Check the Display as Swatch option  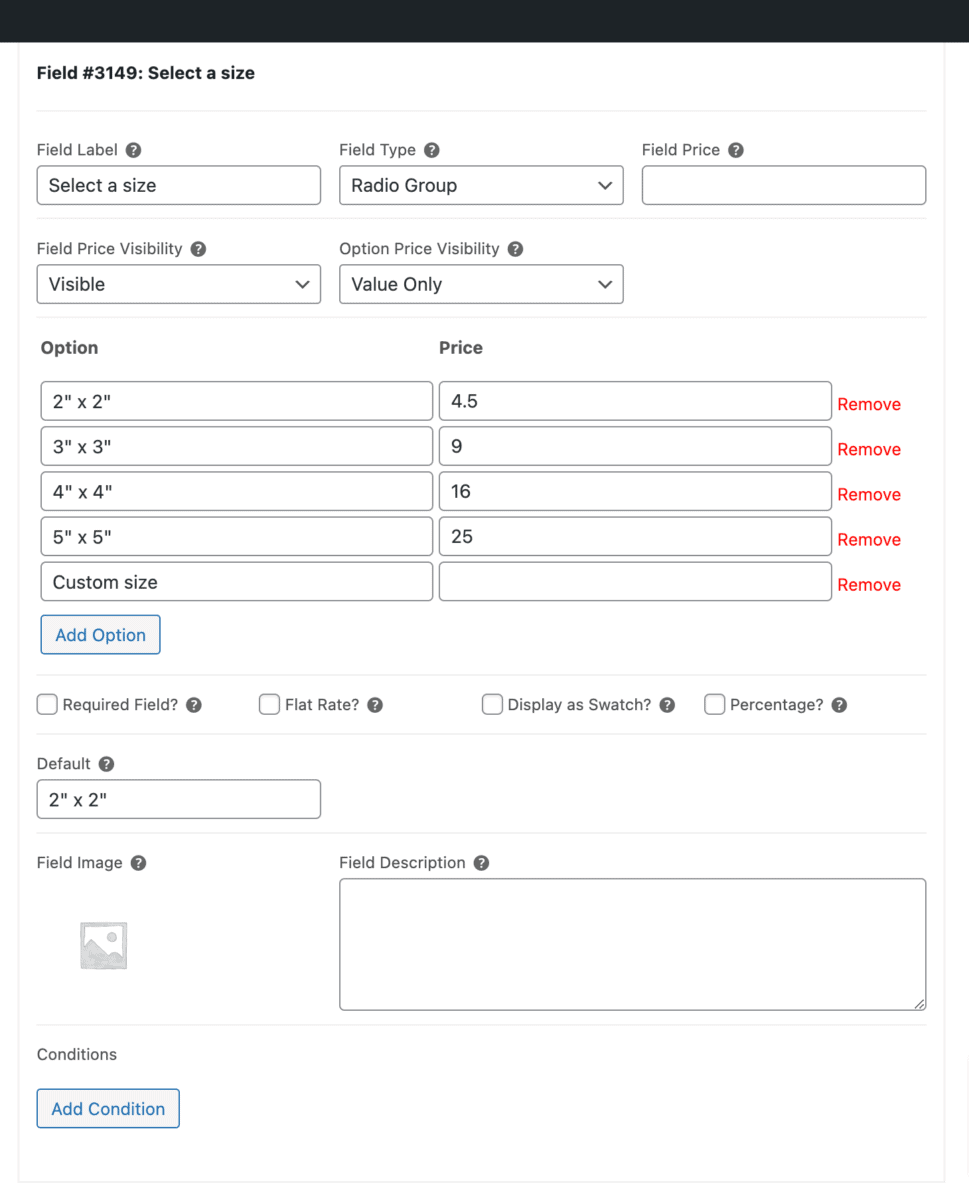(492, 705)
